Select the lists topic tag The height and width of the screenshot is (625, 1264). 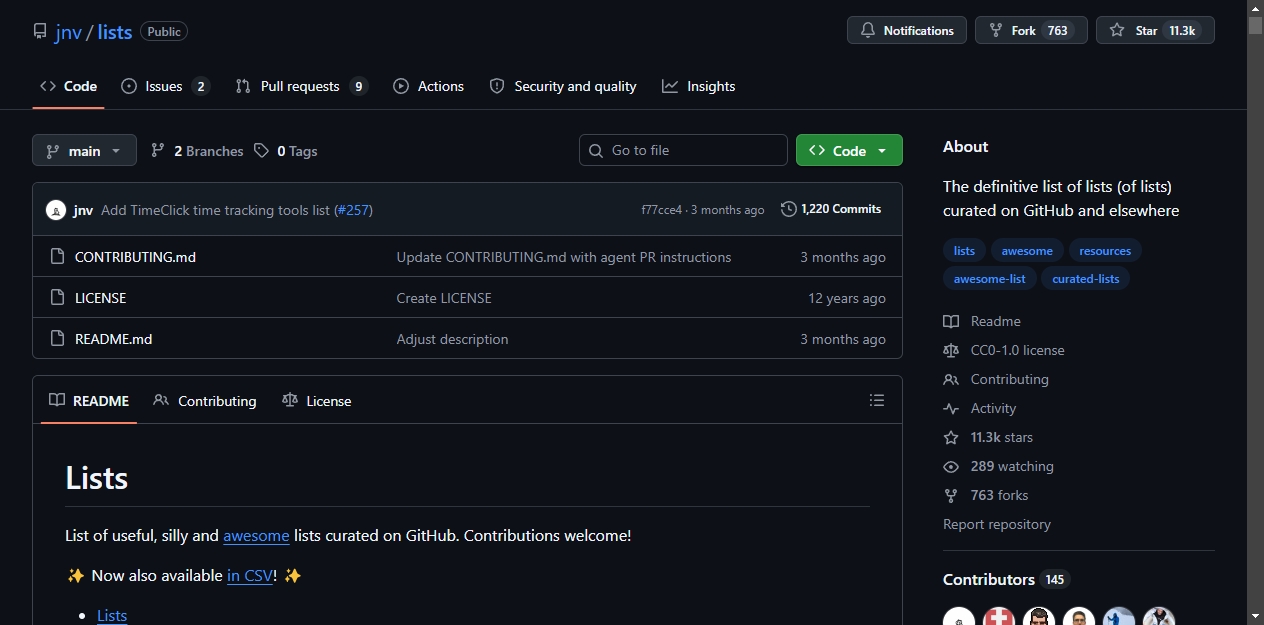tap(964, 251)
